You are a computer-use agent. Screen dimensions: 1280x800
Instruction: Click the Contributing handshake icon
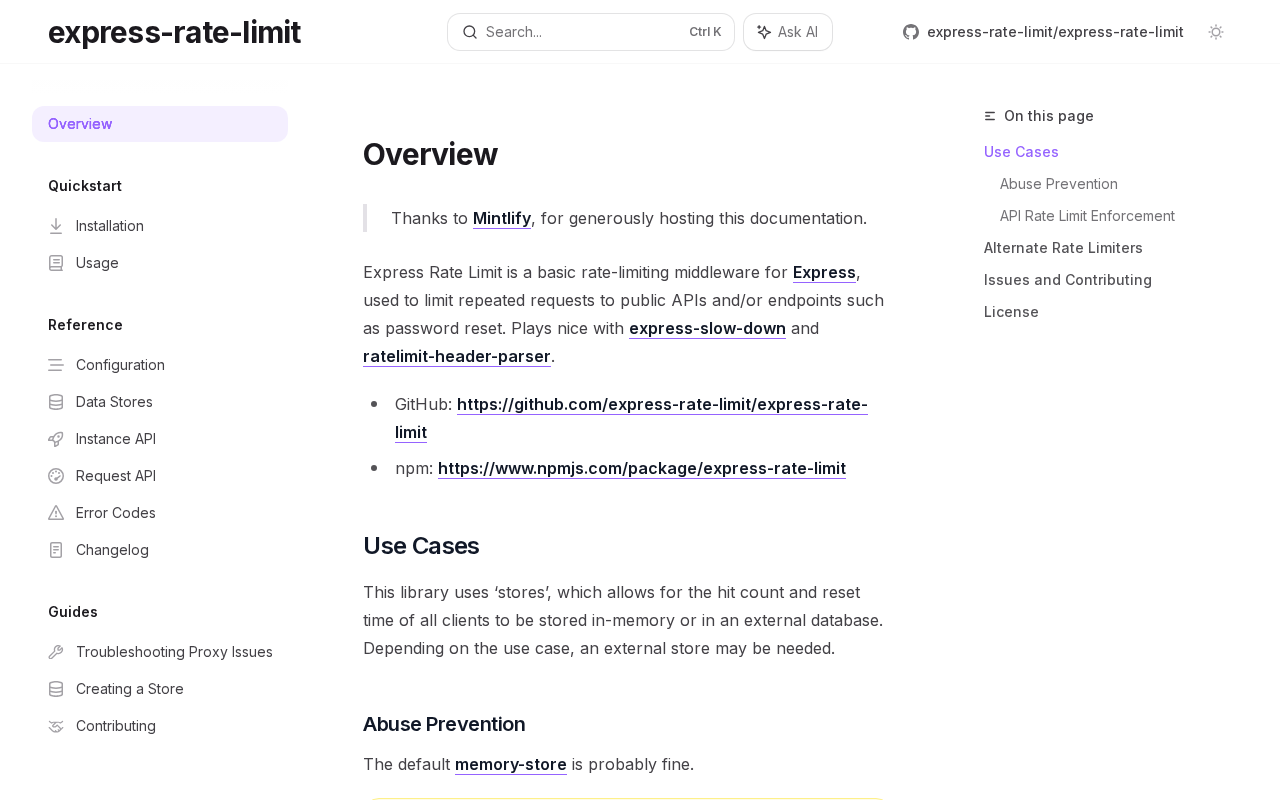(56, 726)
